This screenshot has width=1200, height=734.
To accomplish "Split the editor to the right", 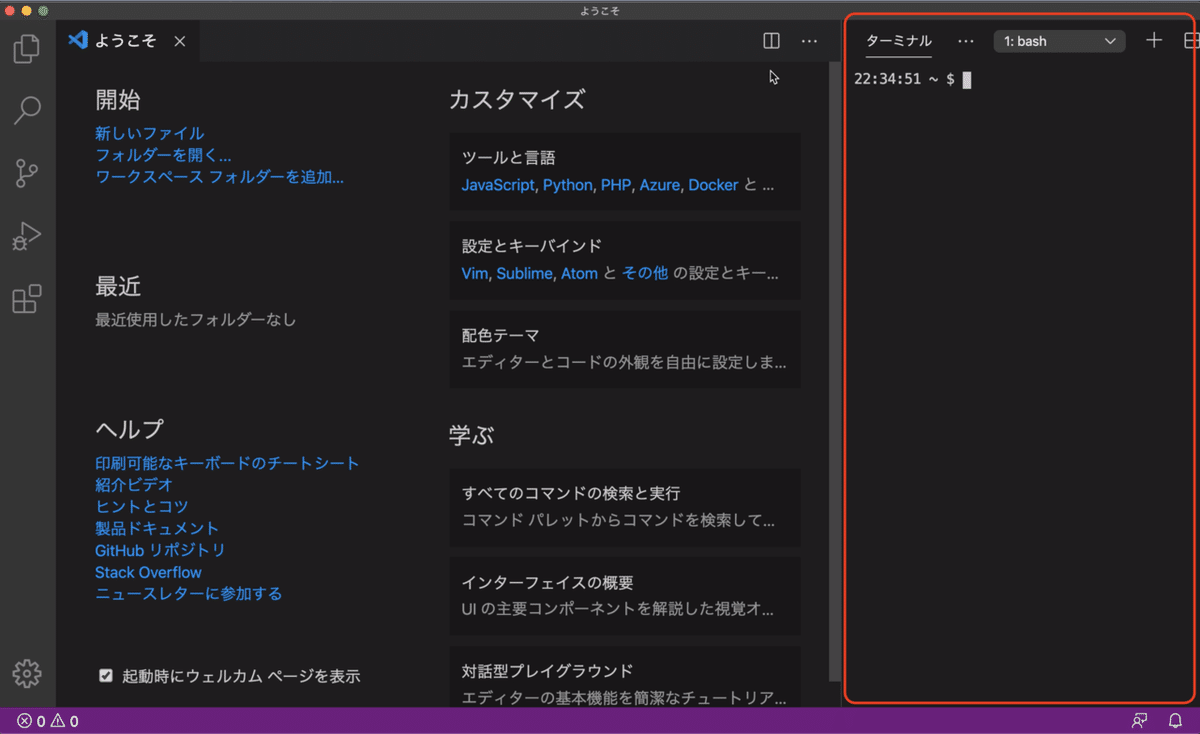I will [x=771, y=41].
